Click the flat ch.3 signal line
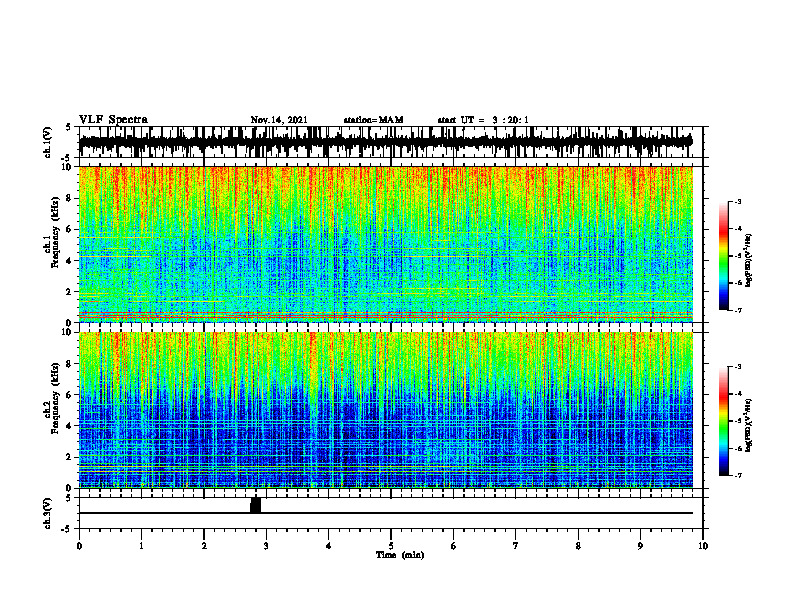 [386, 513]
